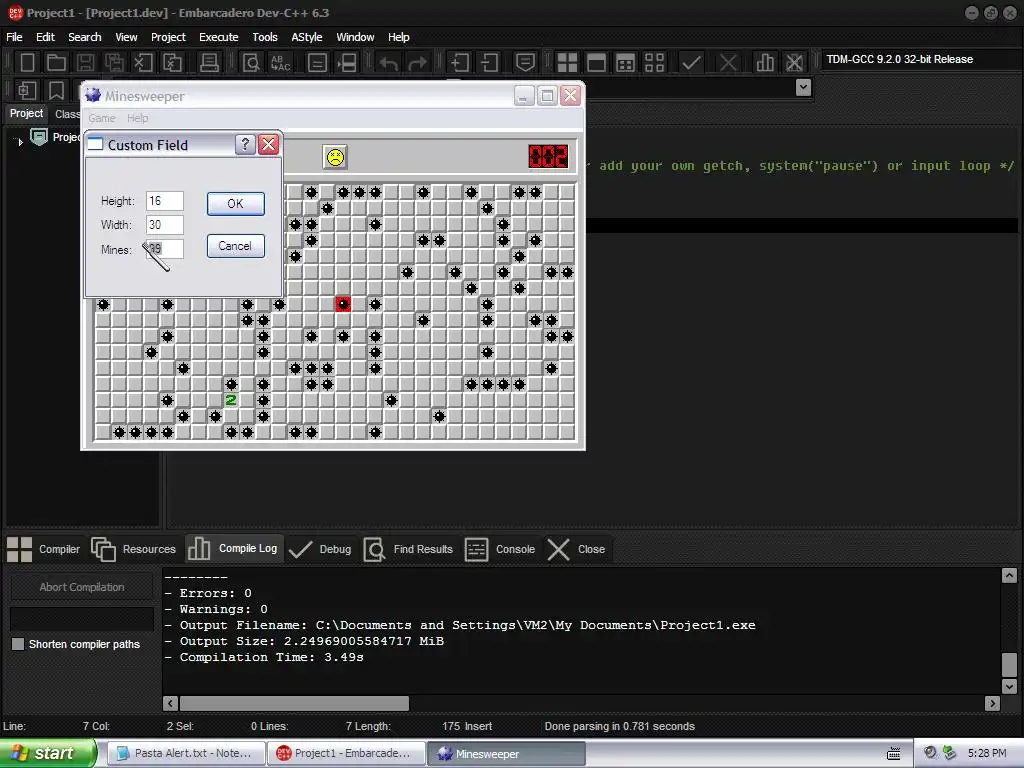
Task: Click the Project1 Embarcadero taskbar button
Action: point(346,753)
